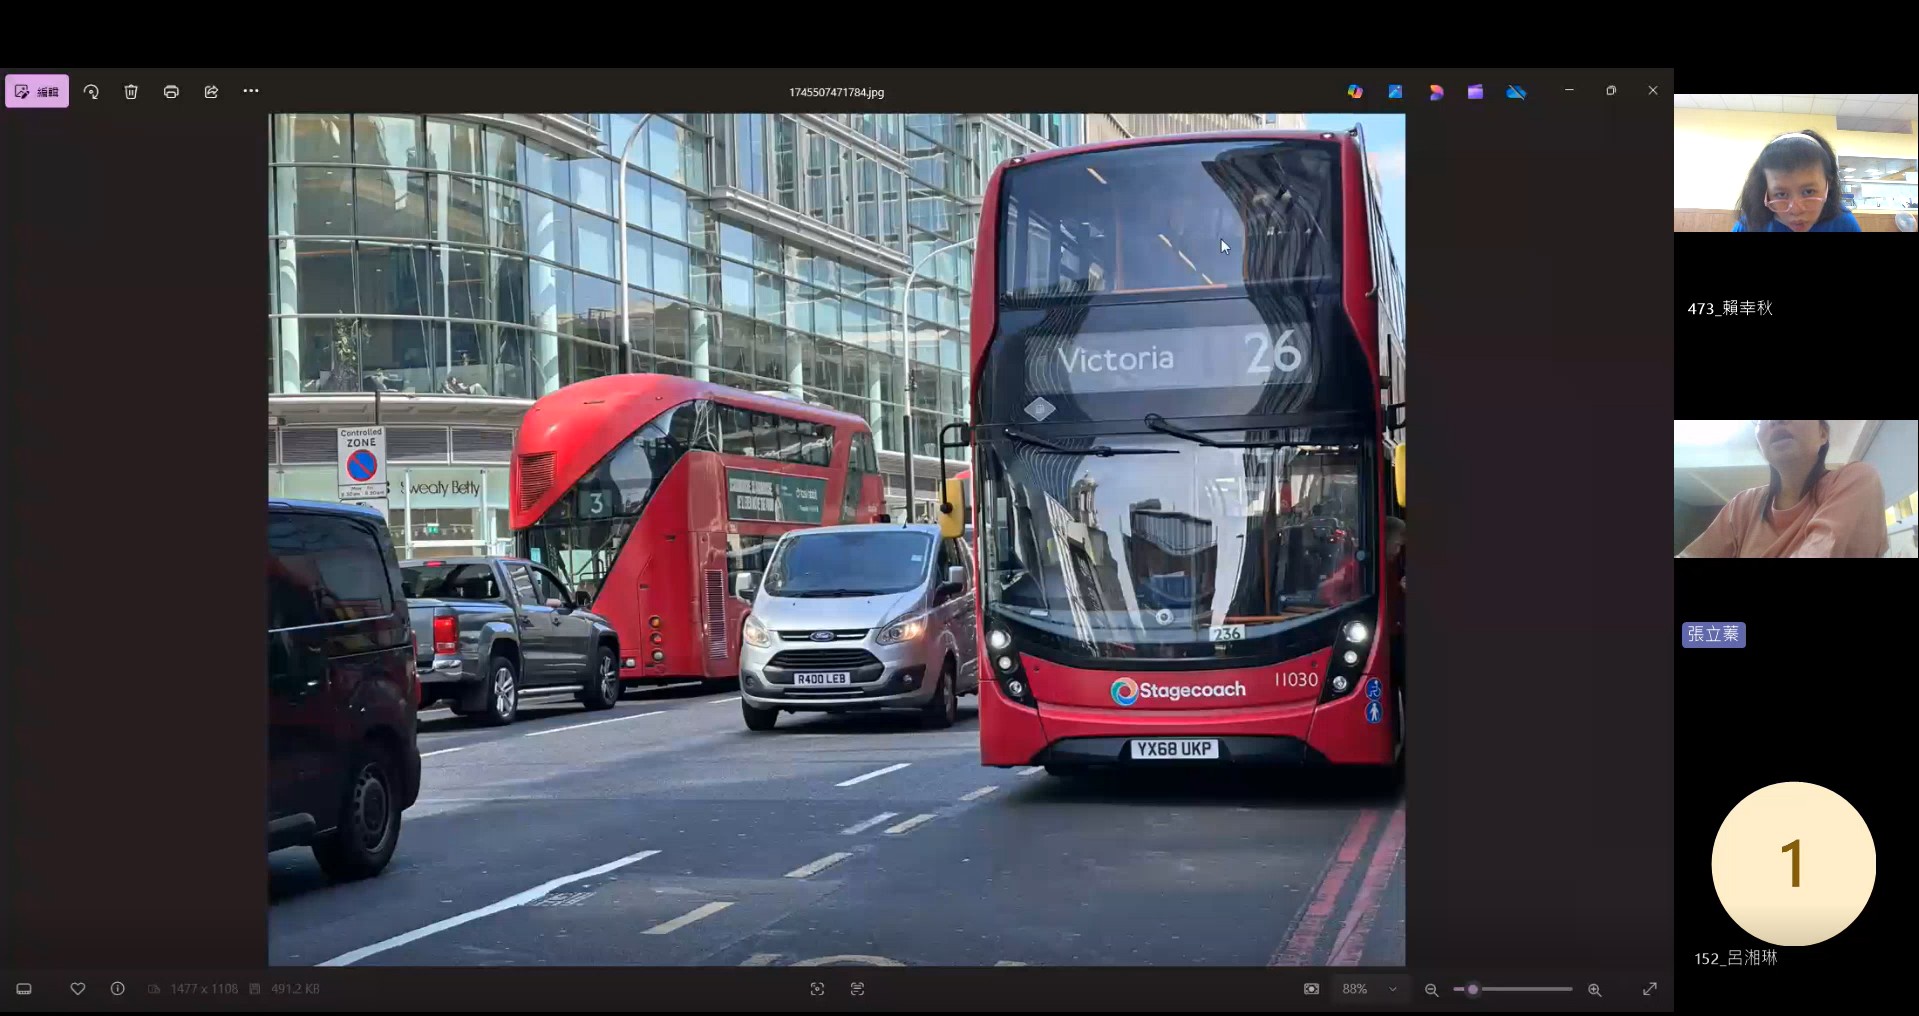Open the three-dot more options menu
Screen dimensions: 1919x1016
point(251,91)
